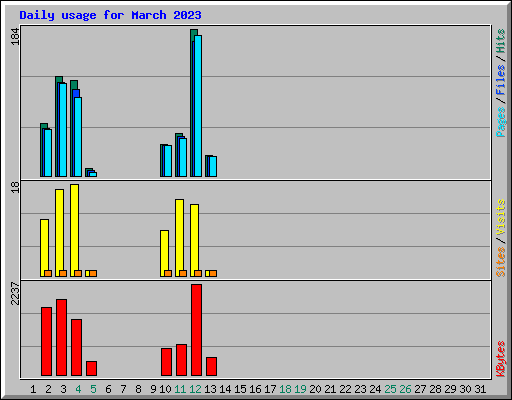Screen dimensions: 512x400
Task: Select the red KBytes bar for day 4
Action: pos(76,348)
